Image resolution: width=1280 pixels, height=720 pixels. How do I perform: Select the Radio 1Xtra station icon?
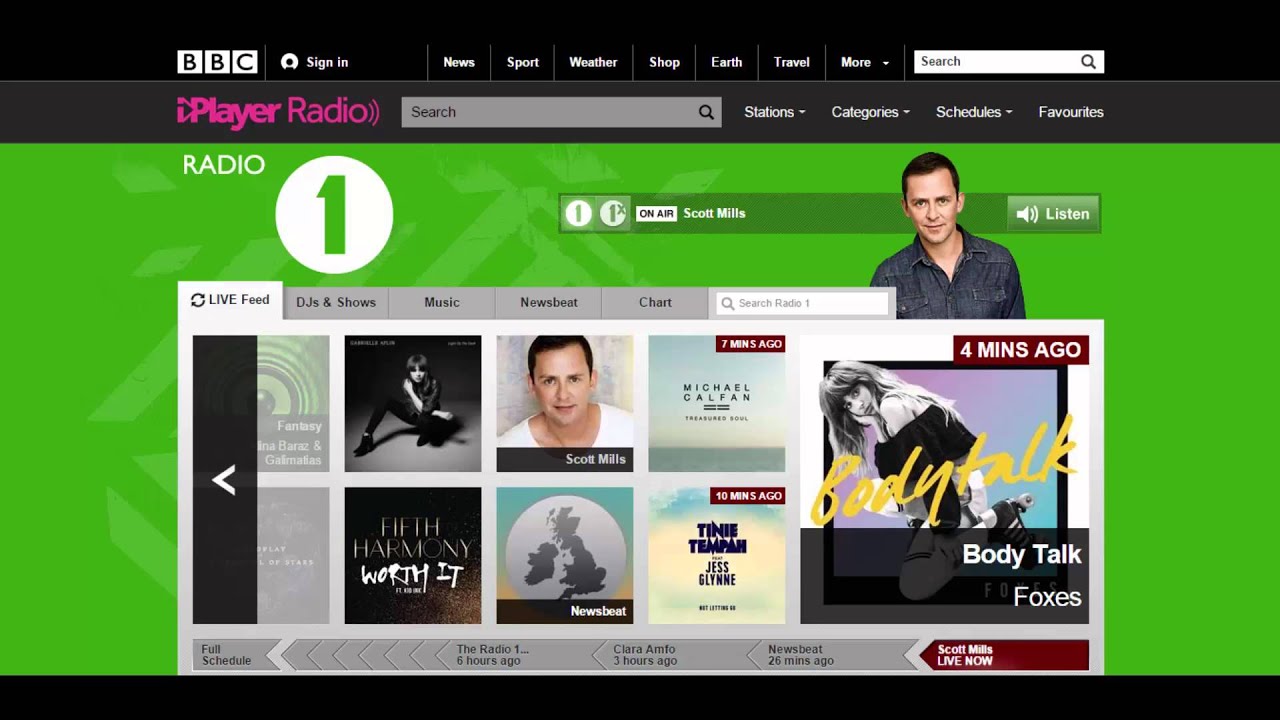(612, 213)
